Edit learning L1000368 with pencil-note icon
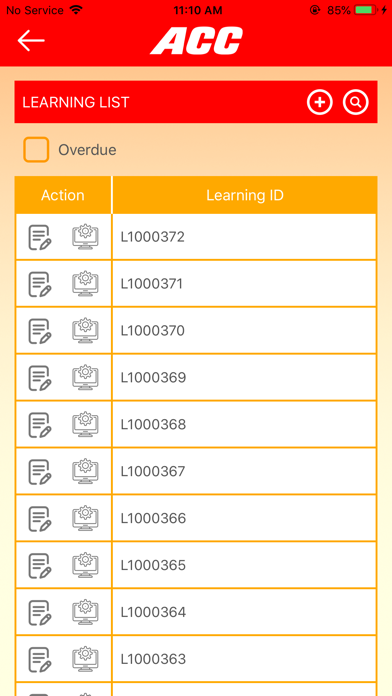392x696 pixels. [x=40, y=425]
